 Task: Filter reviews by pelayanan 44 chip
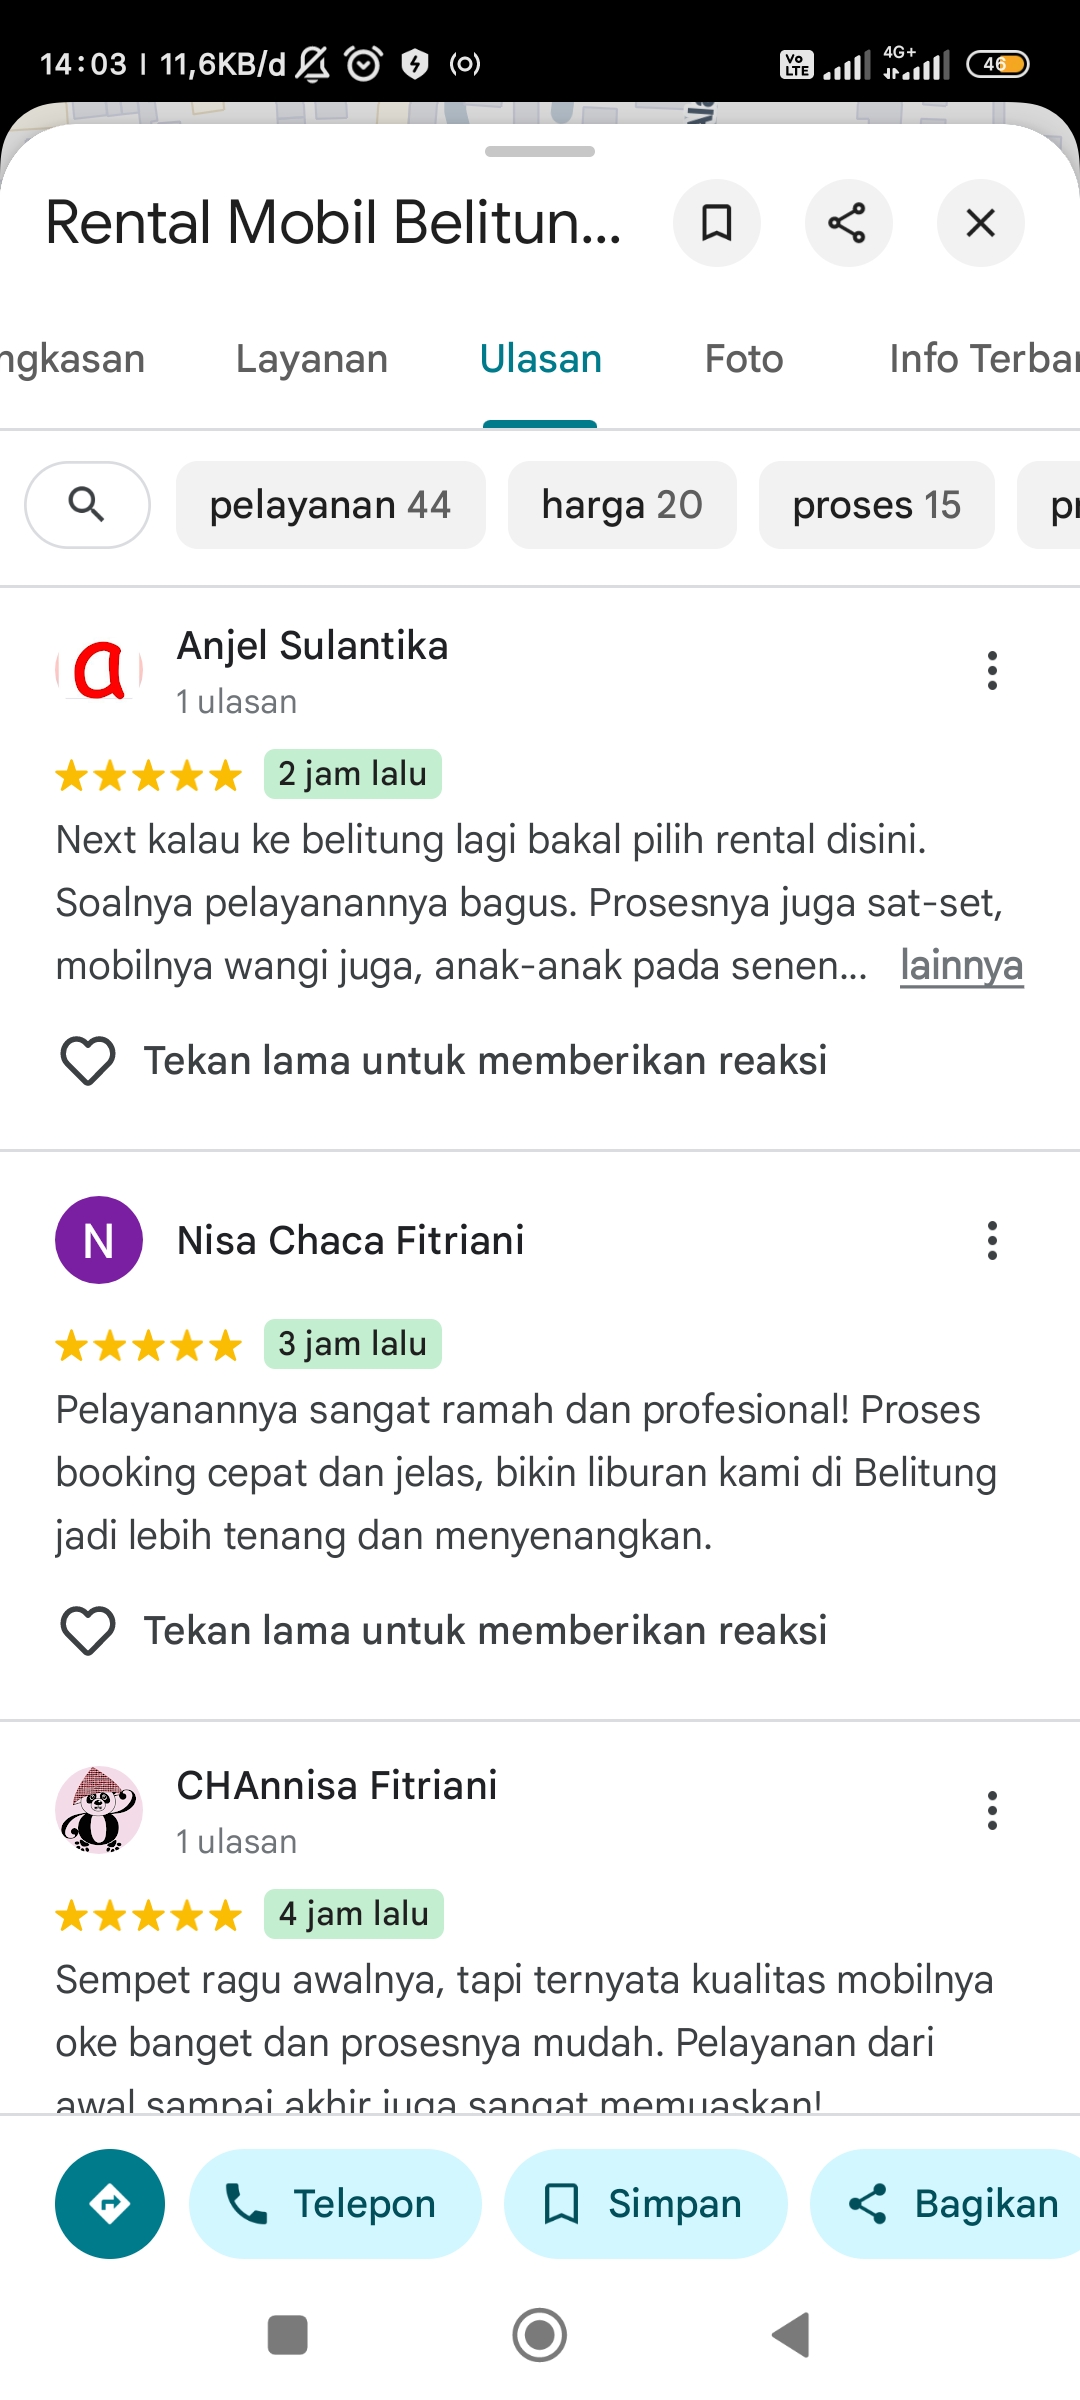click(331, 505)
